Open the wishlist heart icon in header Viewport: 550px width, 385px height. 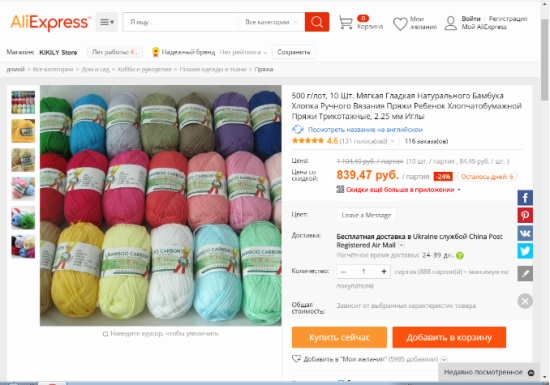(400, 24)
